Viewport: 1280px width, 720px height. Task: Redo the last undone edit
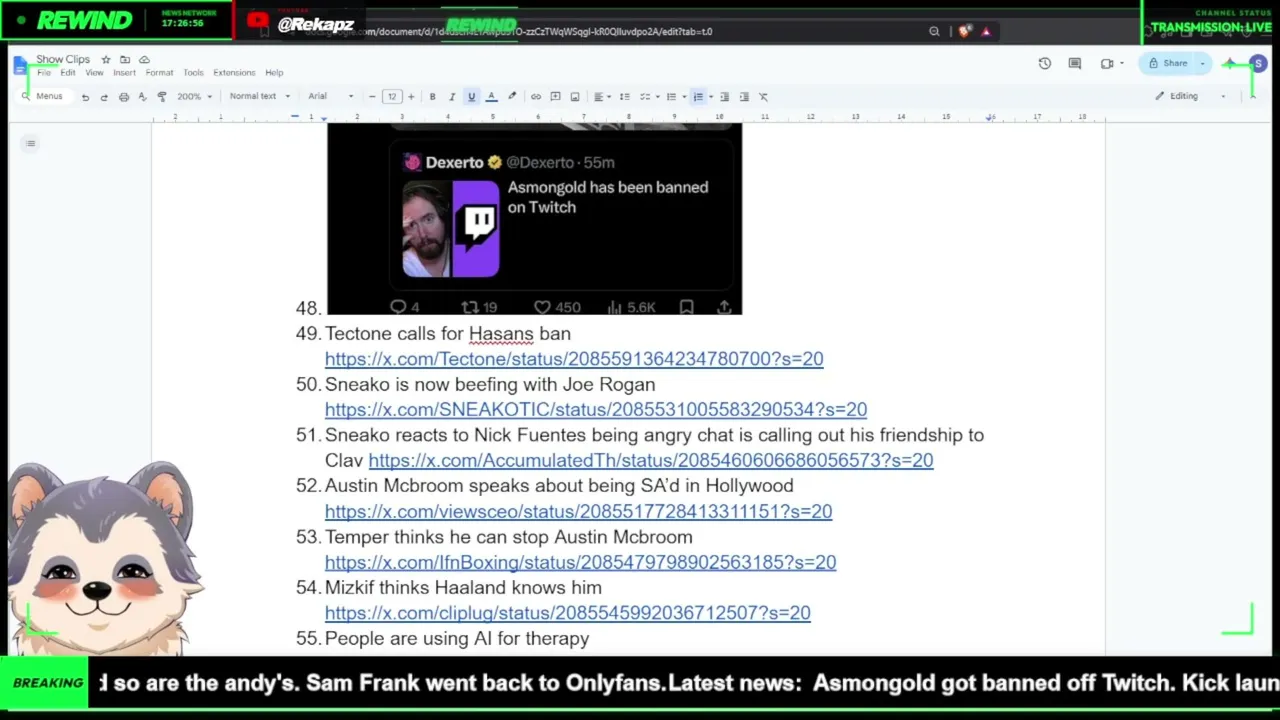coord(104,97)
